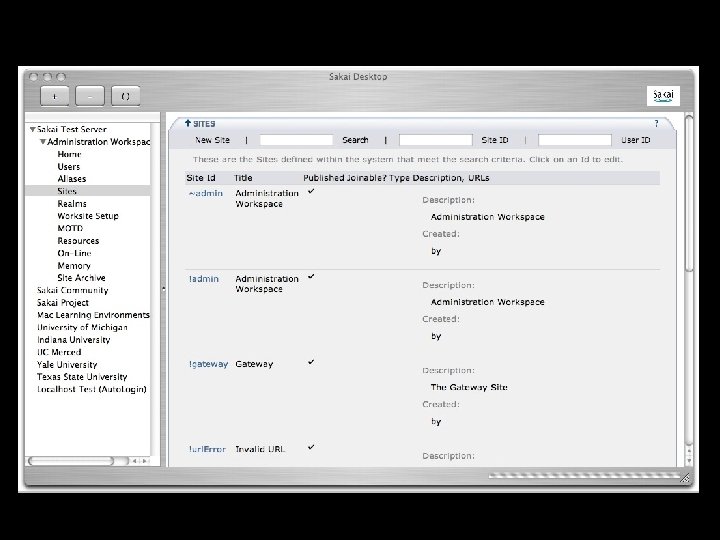This screenshot has height=540, width=720.
Task: Collapse the Administration Workspace tree node
Action: click(43, 141)
